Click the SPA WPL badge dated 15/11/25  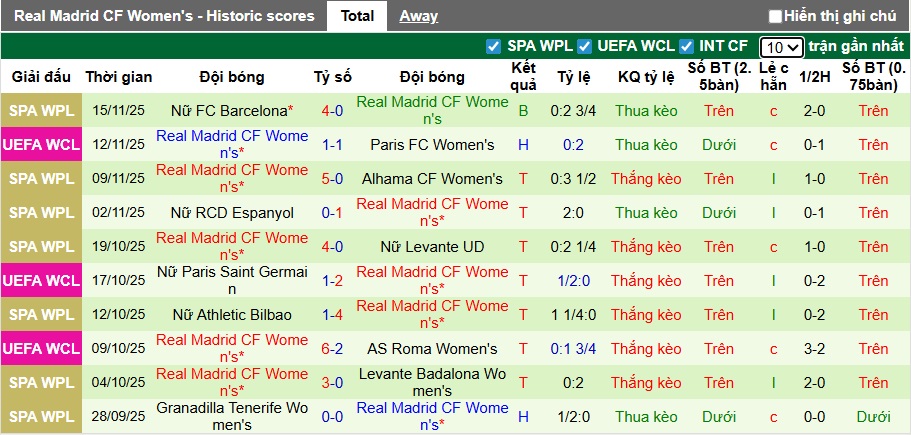click(42, 111)
